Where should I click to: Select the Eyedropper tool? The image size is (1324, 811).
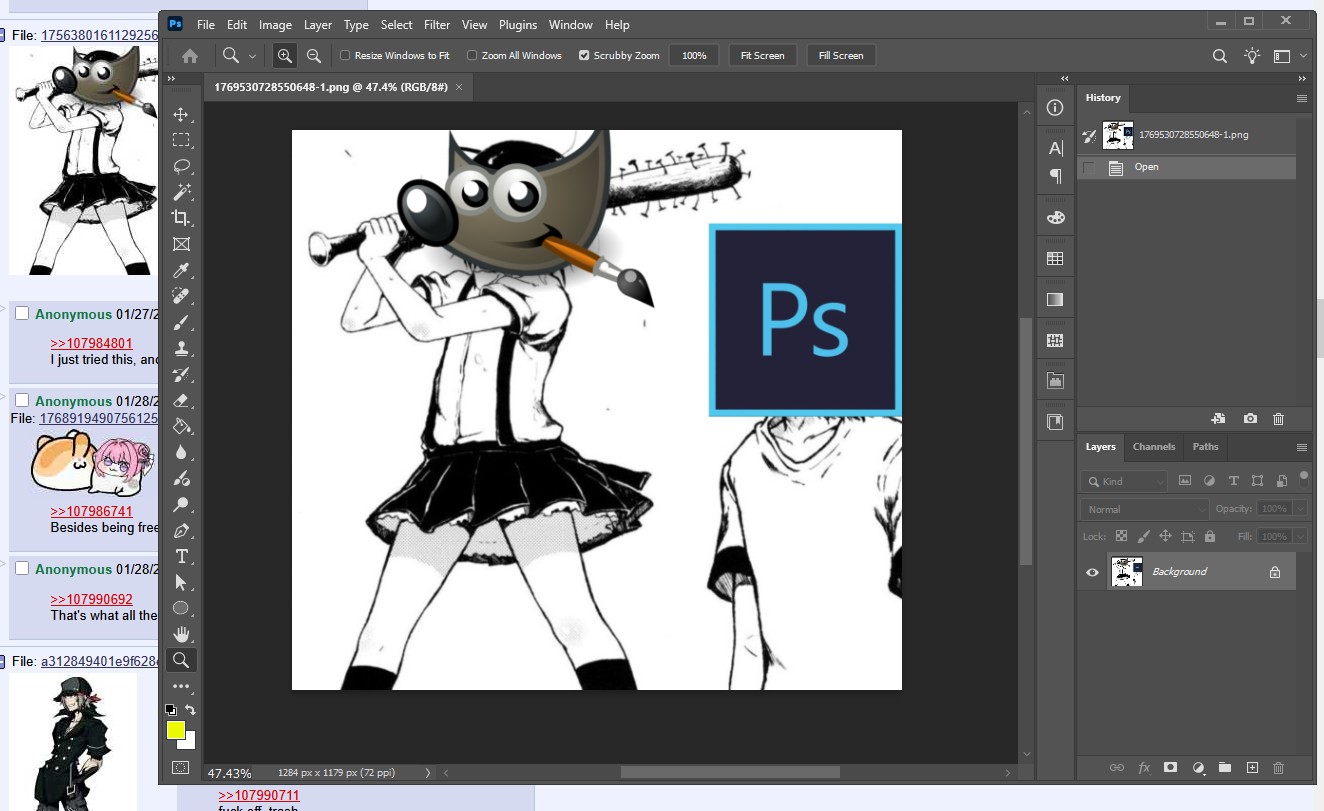click(181, 270)
